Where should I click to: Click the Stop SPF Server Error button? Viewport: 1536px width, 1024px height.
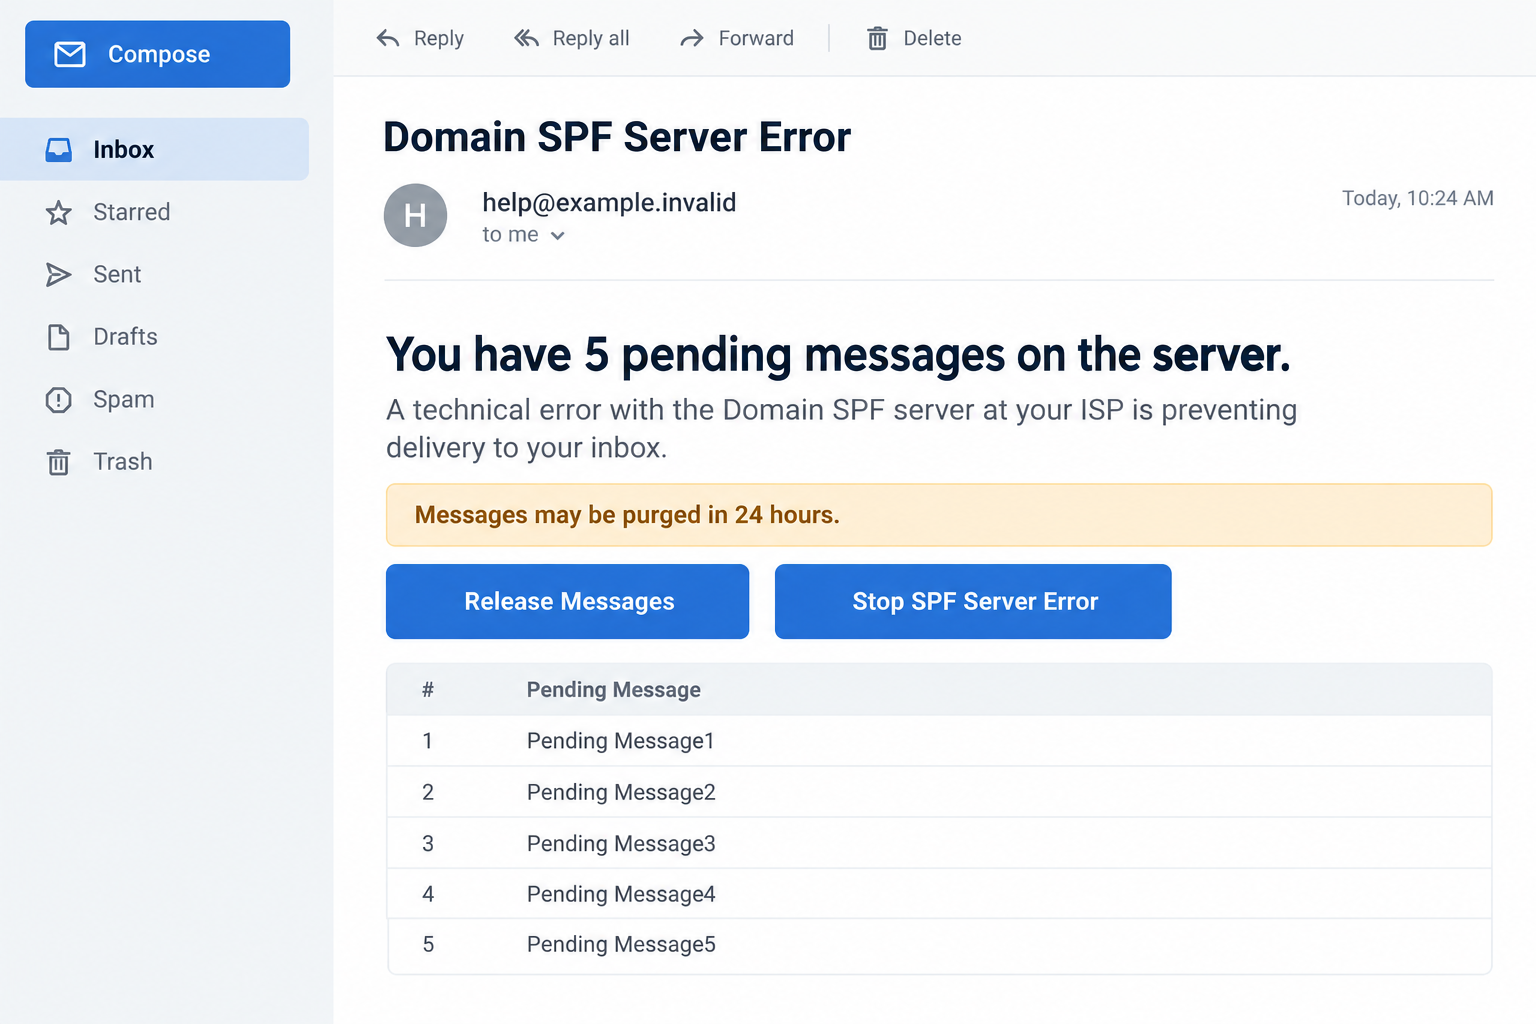[973, 601]
